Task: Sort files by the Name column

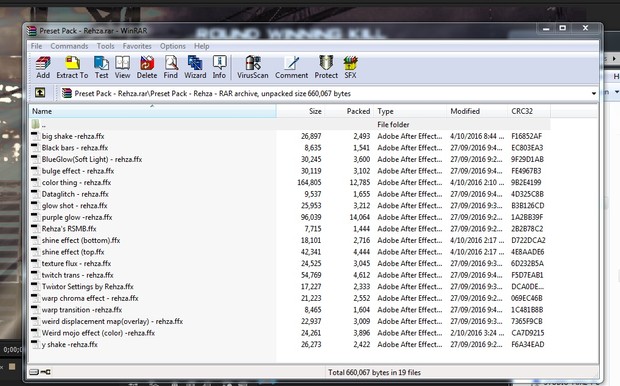Action: pyautogui.click(x=153, y=111)
